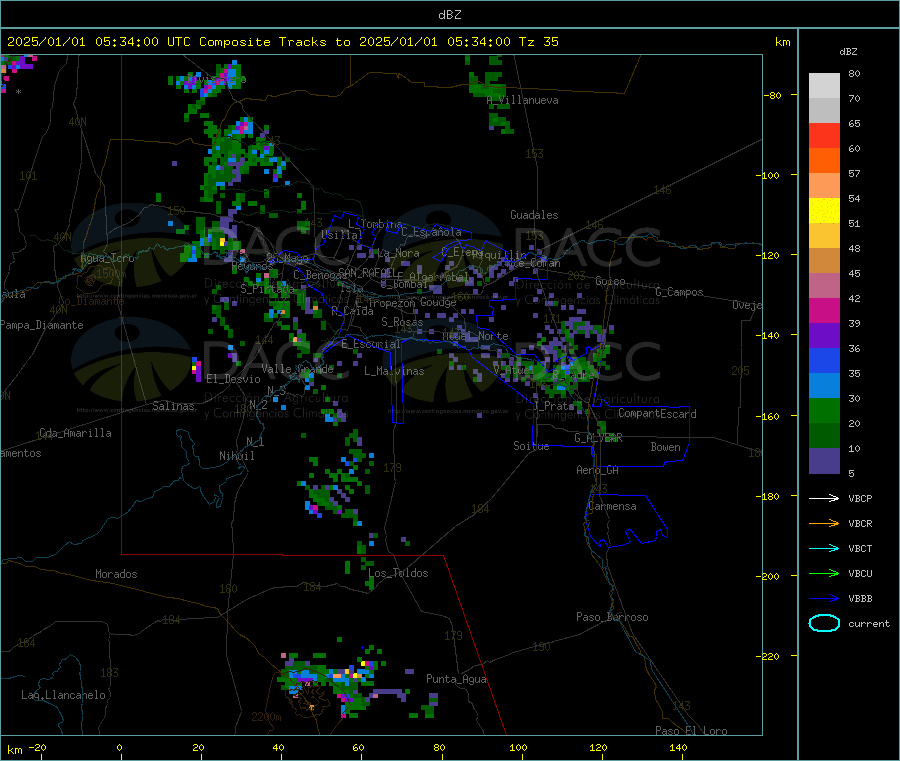
Task: Click the 'Salinas' map label
Action: click(173, 406)
